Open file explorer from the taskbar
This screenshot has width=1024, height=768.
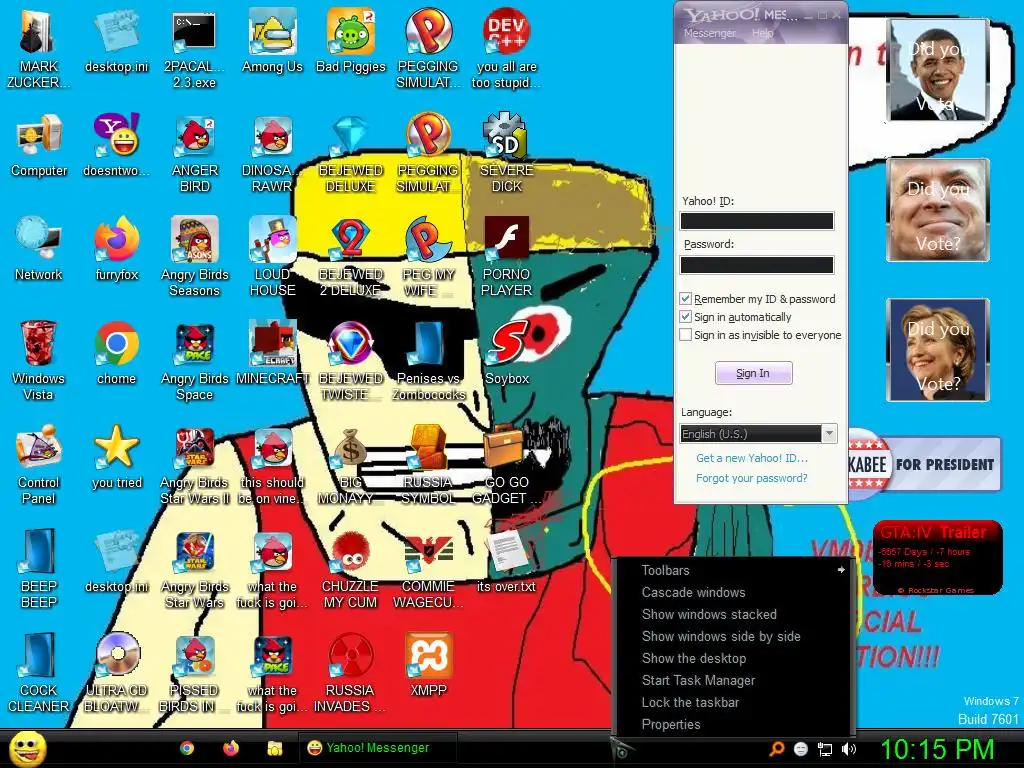pos(274,748)
